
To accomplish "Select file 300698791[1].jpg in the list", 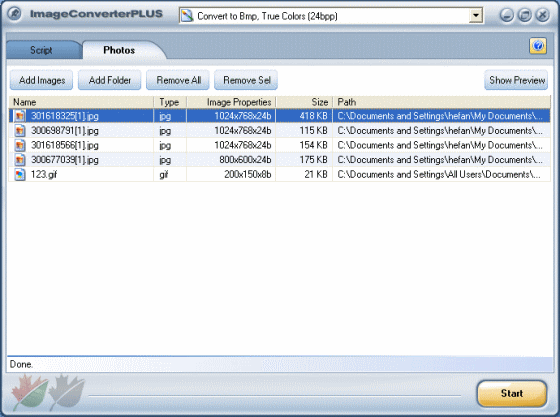I will click(280, 131).
